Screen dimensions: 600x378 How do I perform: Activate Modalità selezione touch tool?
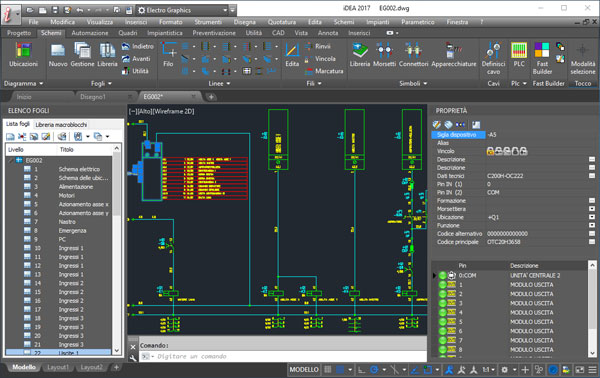(583, 58)
